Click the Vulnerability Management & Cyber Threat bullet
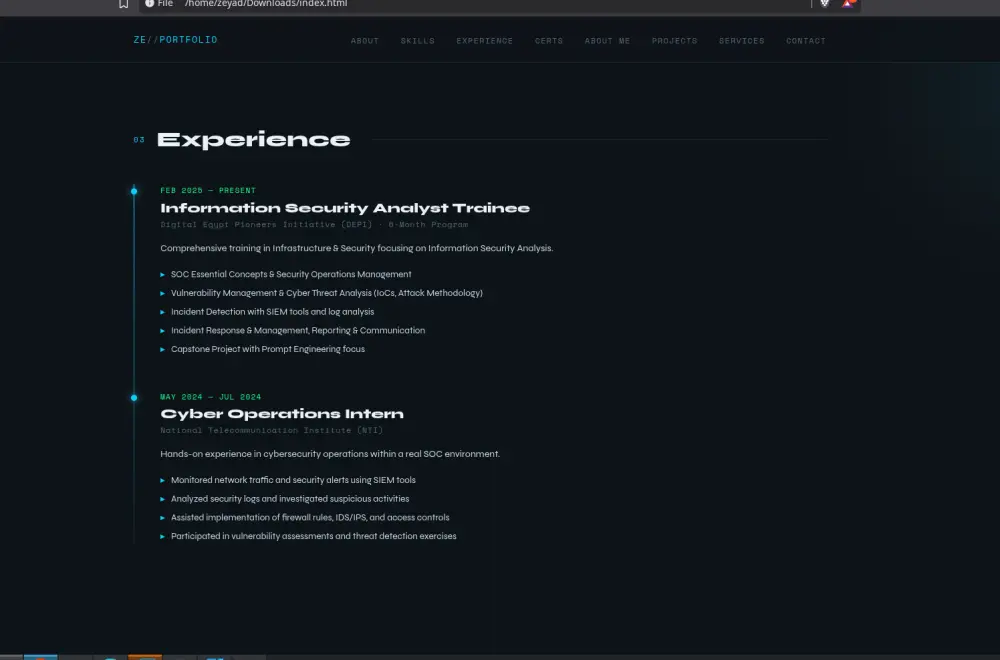1000x660 pixels. coord(327,293)
